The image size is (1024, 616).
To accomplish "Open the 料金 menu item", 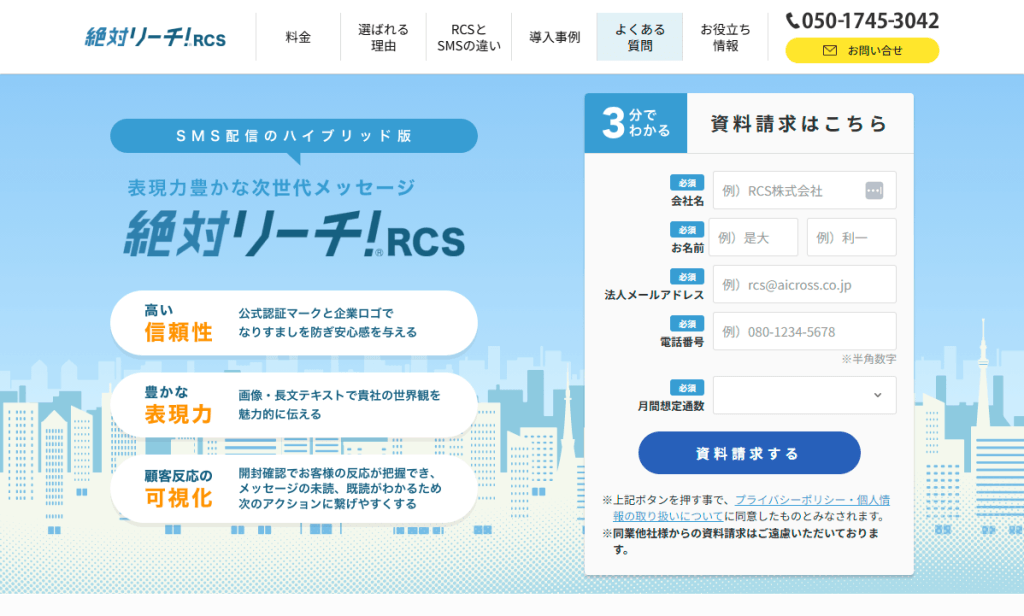I will point(297,37).
